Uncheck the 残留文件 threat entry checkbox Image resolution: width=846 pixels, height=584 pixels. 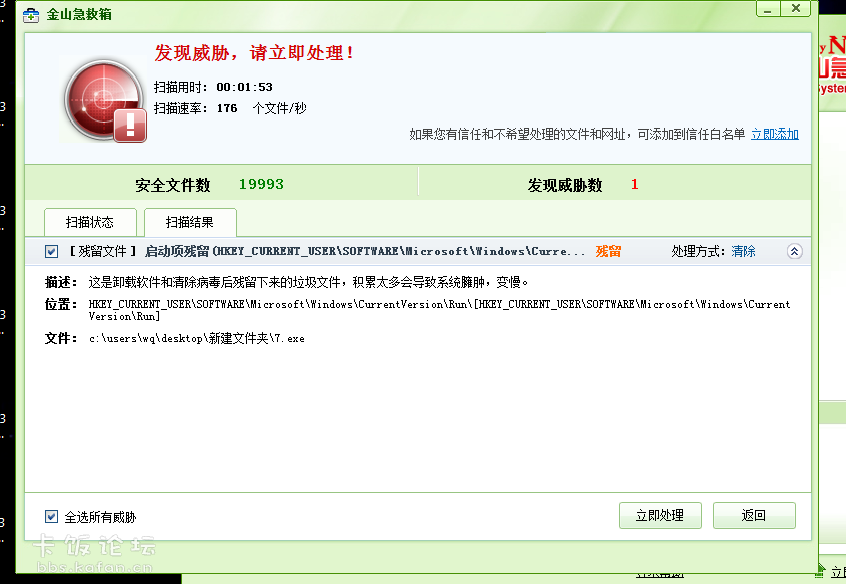tap(52, 252)
